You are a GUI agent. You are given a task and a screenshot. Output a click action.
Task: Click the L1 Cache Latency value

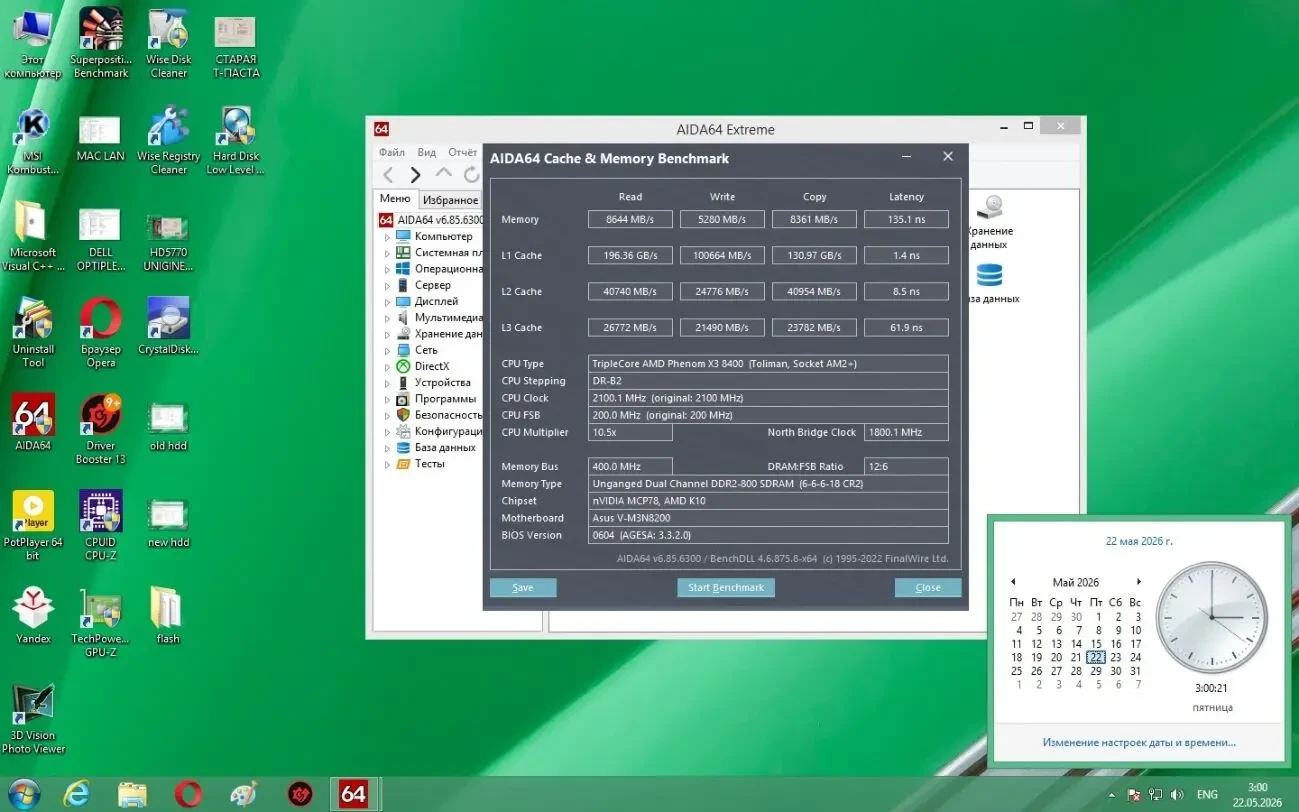pyautogui.click(x=906, y=255)
